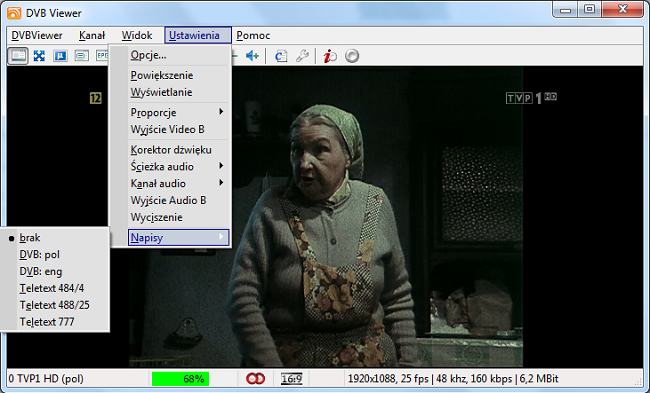Image resolution: width=650 pixels, height=393 pixels.
Task: Click the red stereo audio indicator
Action: (255, 378)
